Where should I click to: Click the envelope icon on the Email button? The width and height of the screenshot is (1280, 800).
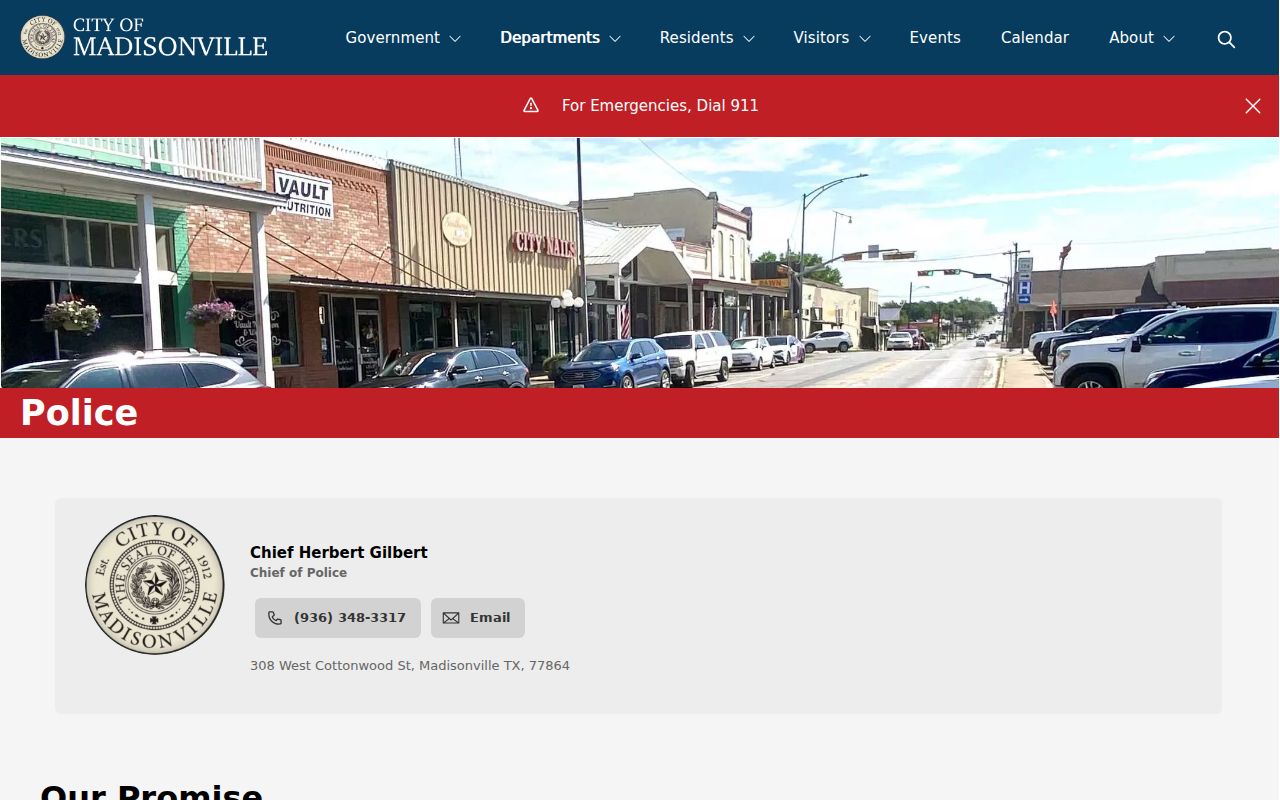click(451, 618)
